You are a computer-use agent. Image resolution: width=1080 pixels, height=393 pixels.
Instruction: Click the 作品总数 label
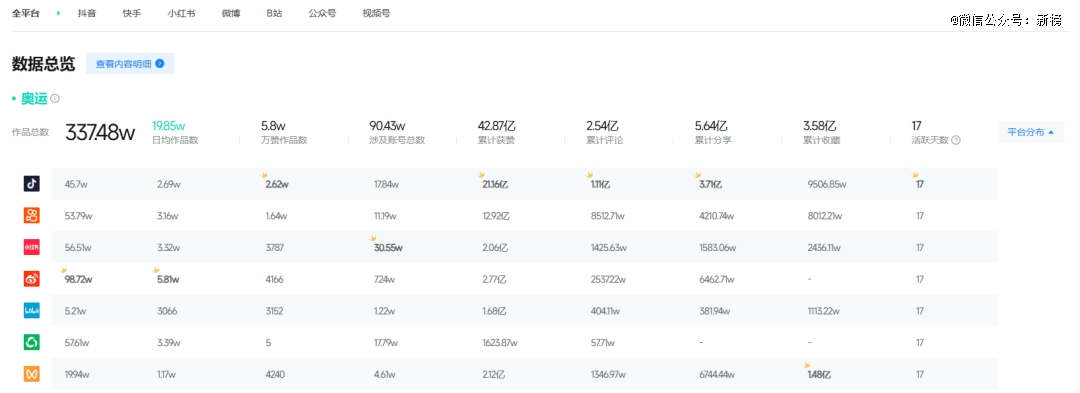[x=30, y=132]
